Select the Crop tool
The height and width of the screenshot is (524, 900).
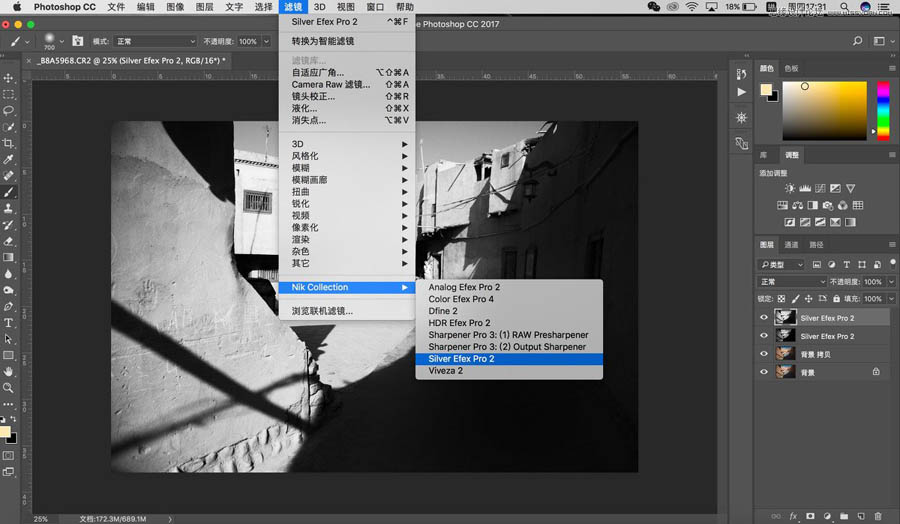8,143
